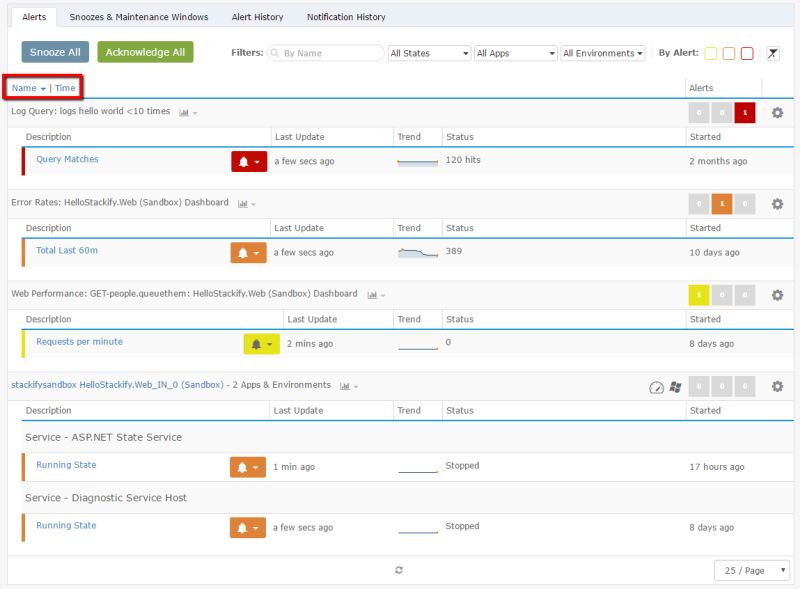Open bell dropdown for ASP.NET State Service

click(248, 467)
